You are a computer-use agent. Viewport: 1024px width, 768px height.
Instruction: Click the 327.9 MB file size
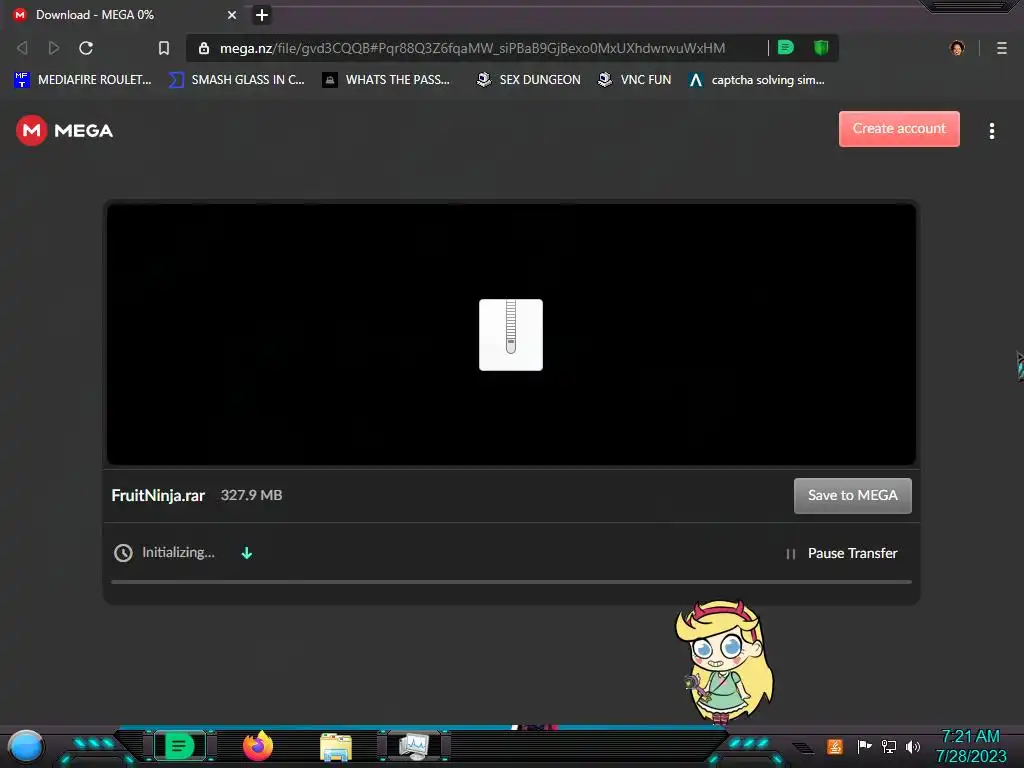coord(251,495)
